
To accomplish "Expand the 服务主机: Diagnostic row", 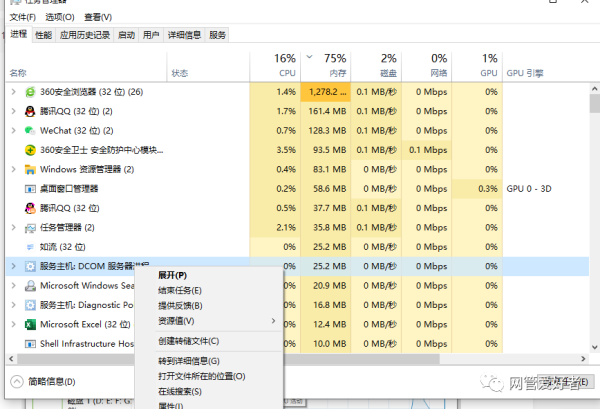I will coord(14,305).
